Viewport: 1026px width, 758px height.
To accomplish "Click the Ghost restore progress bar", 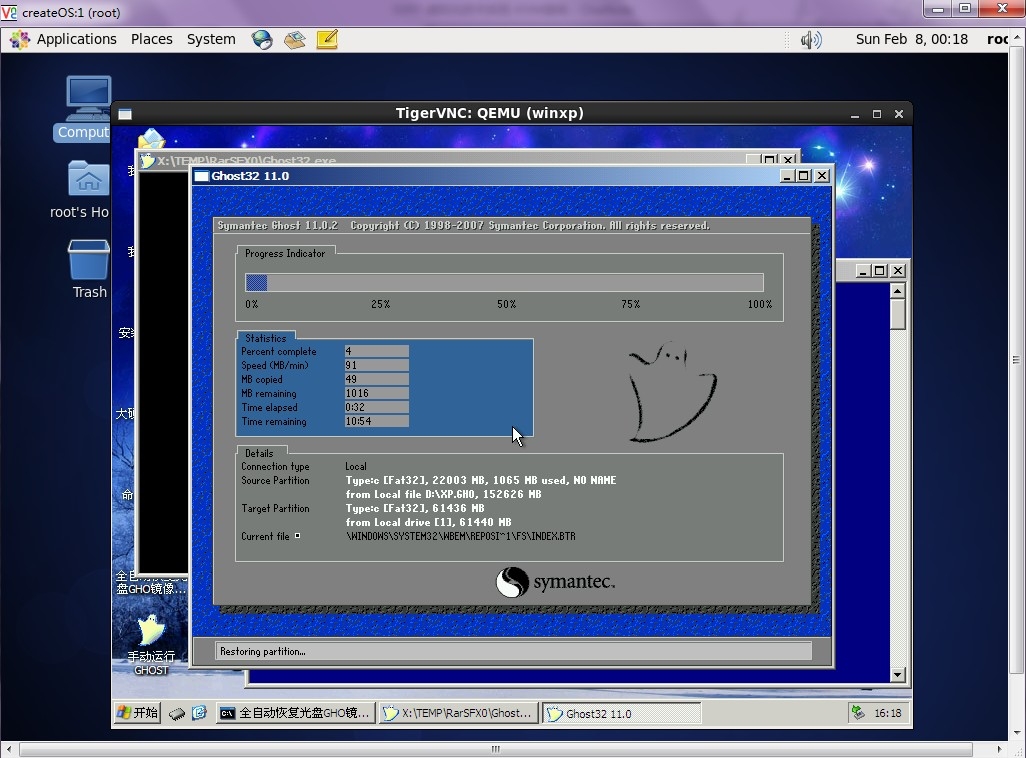I will pyautogui.click(x=504, y=283).
